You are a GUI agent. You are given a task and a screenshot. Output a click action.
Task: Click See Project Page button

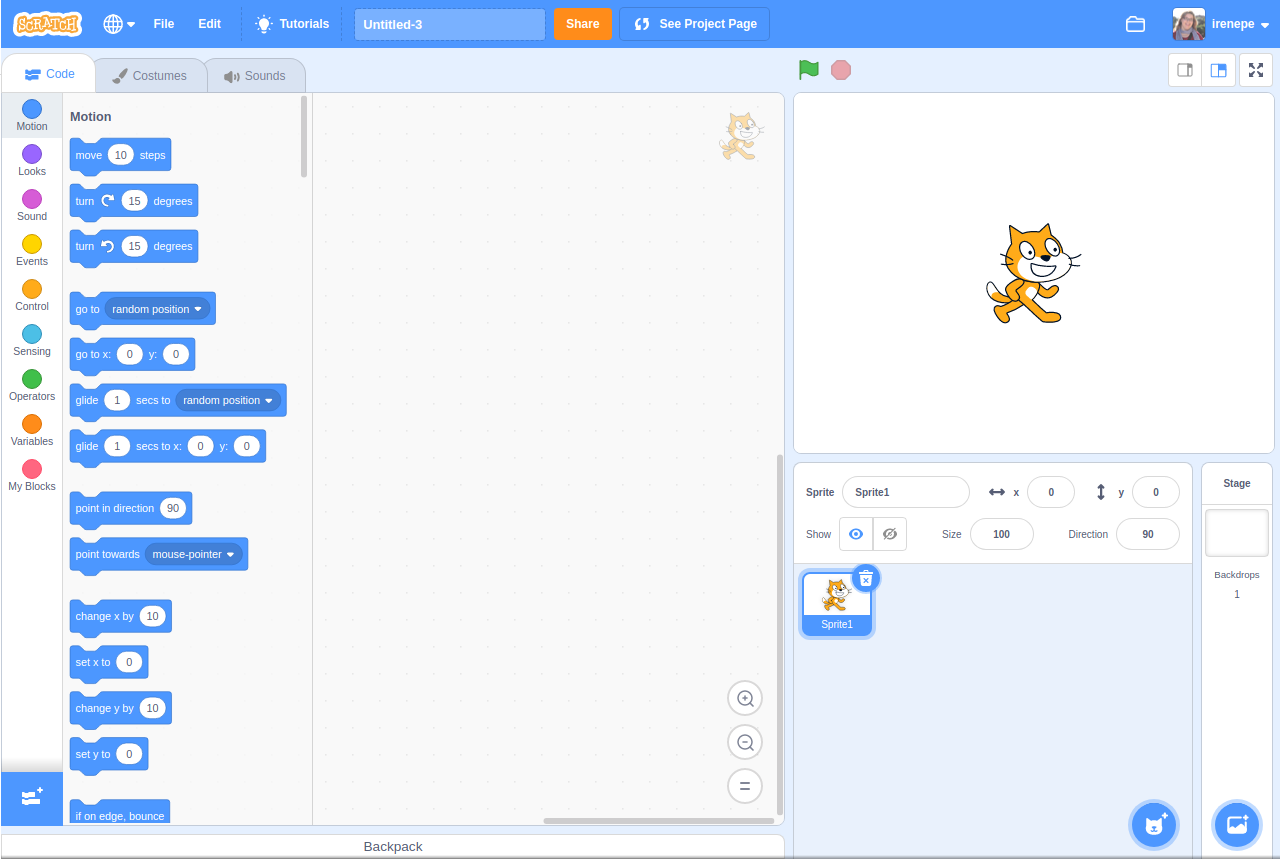(695, 24)
